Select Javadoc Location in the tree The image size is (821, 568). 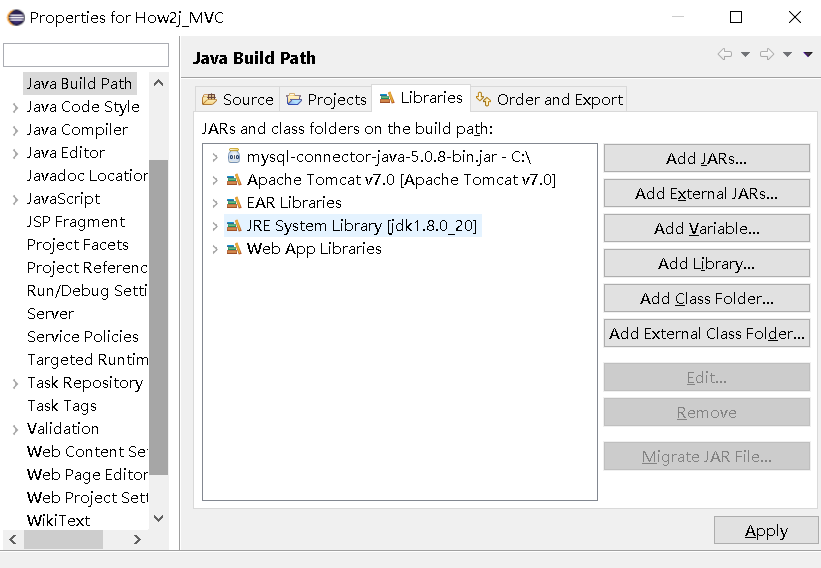pyautogui.click(x=87, y=175)
